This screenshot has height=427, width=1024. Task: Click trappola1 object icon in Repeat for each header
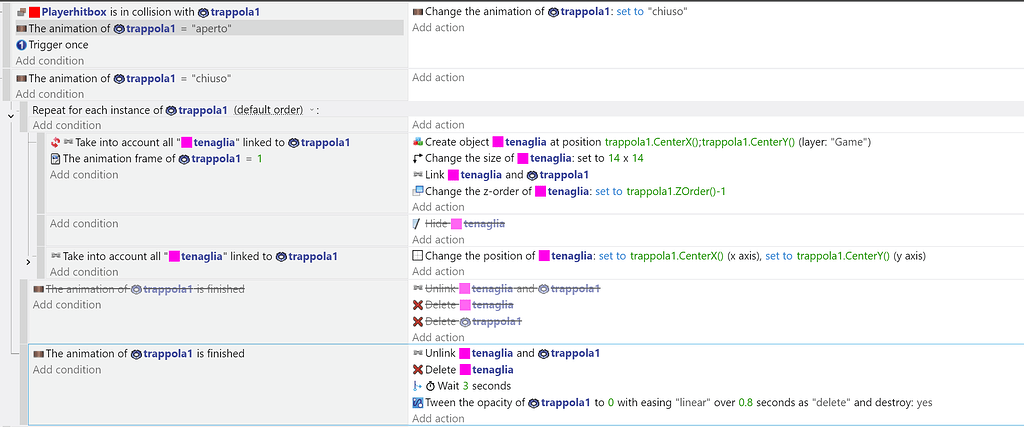click(x=171, y=110)
